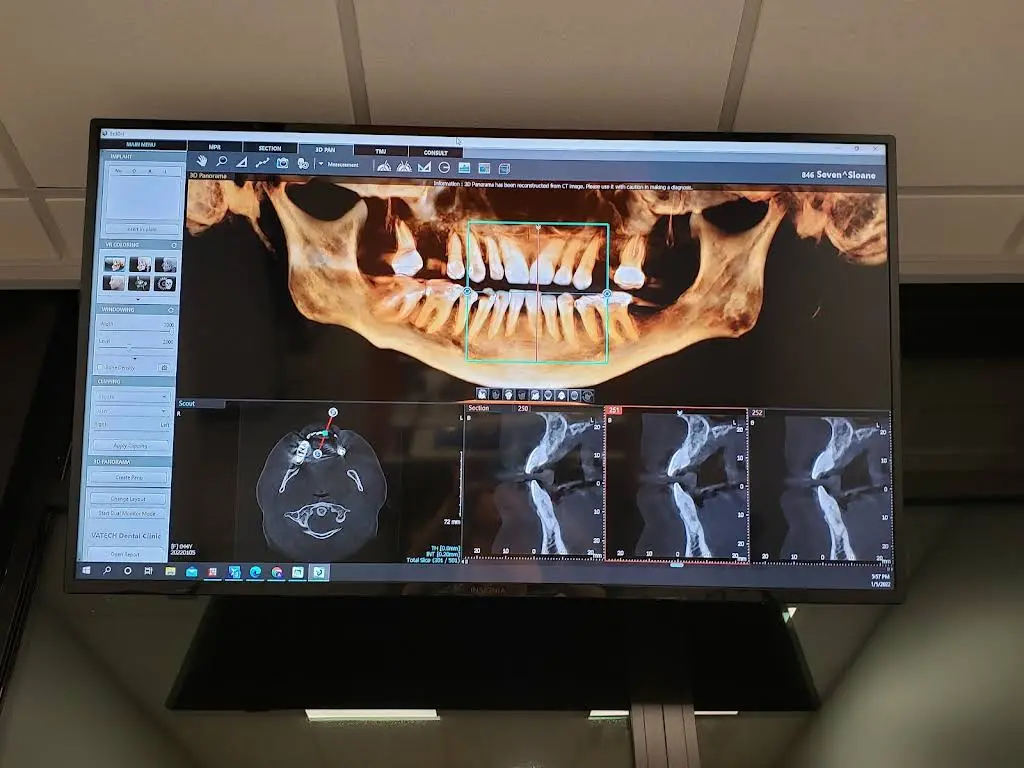
Task: Click the right panorama box handle
Action: [607, 295]
